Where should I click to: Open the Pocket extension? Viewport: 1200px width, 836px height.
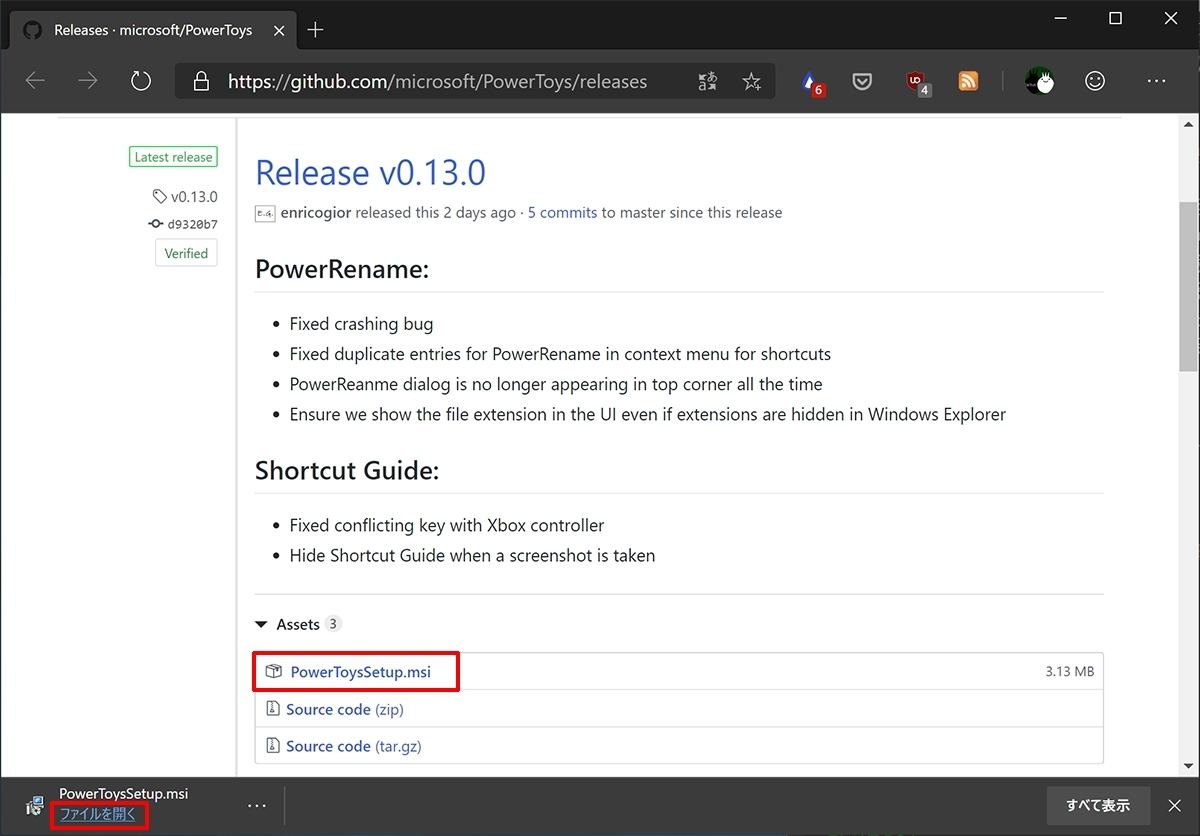coord(862,81)
